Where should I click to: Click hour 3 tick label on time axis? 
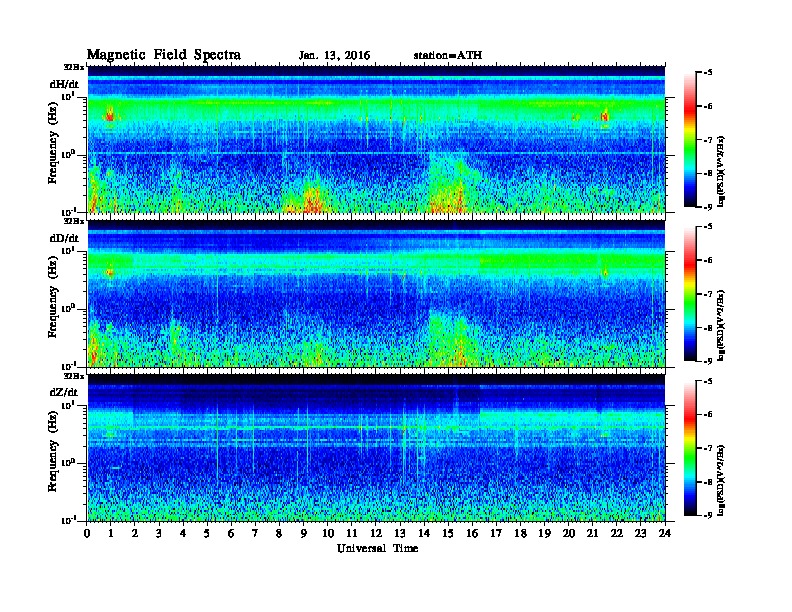pos(159,533)
